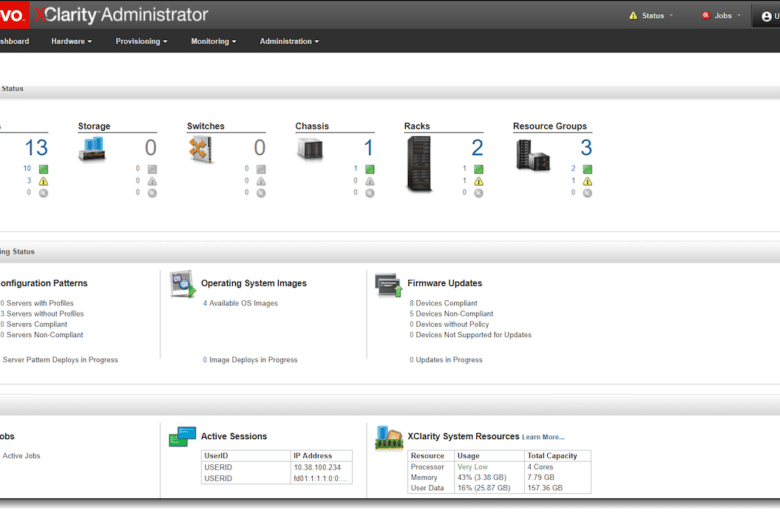Click green status icon beside count 10
780x516 pixels.
point(43,169)
